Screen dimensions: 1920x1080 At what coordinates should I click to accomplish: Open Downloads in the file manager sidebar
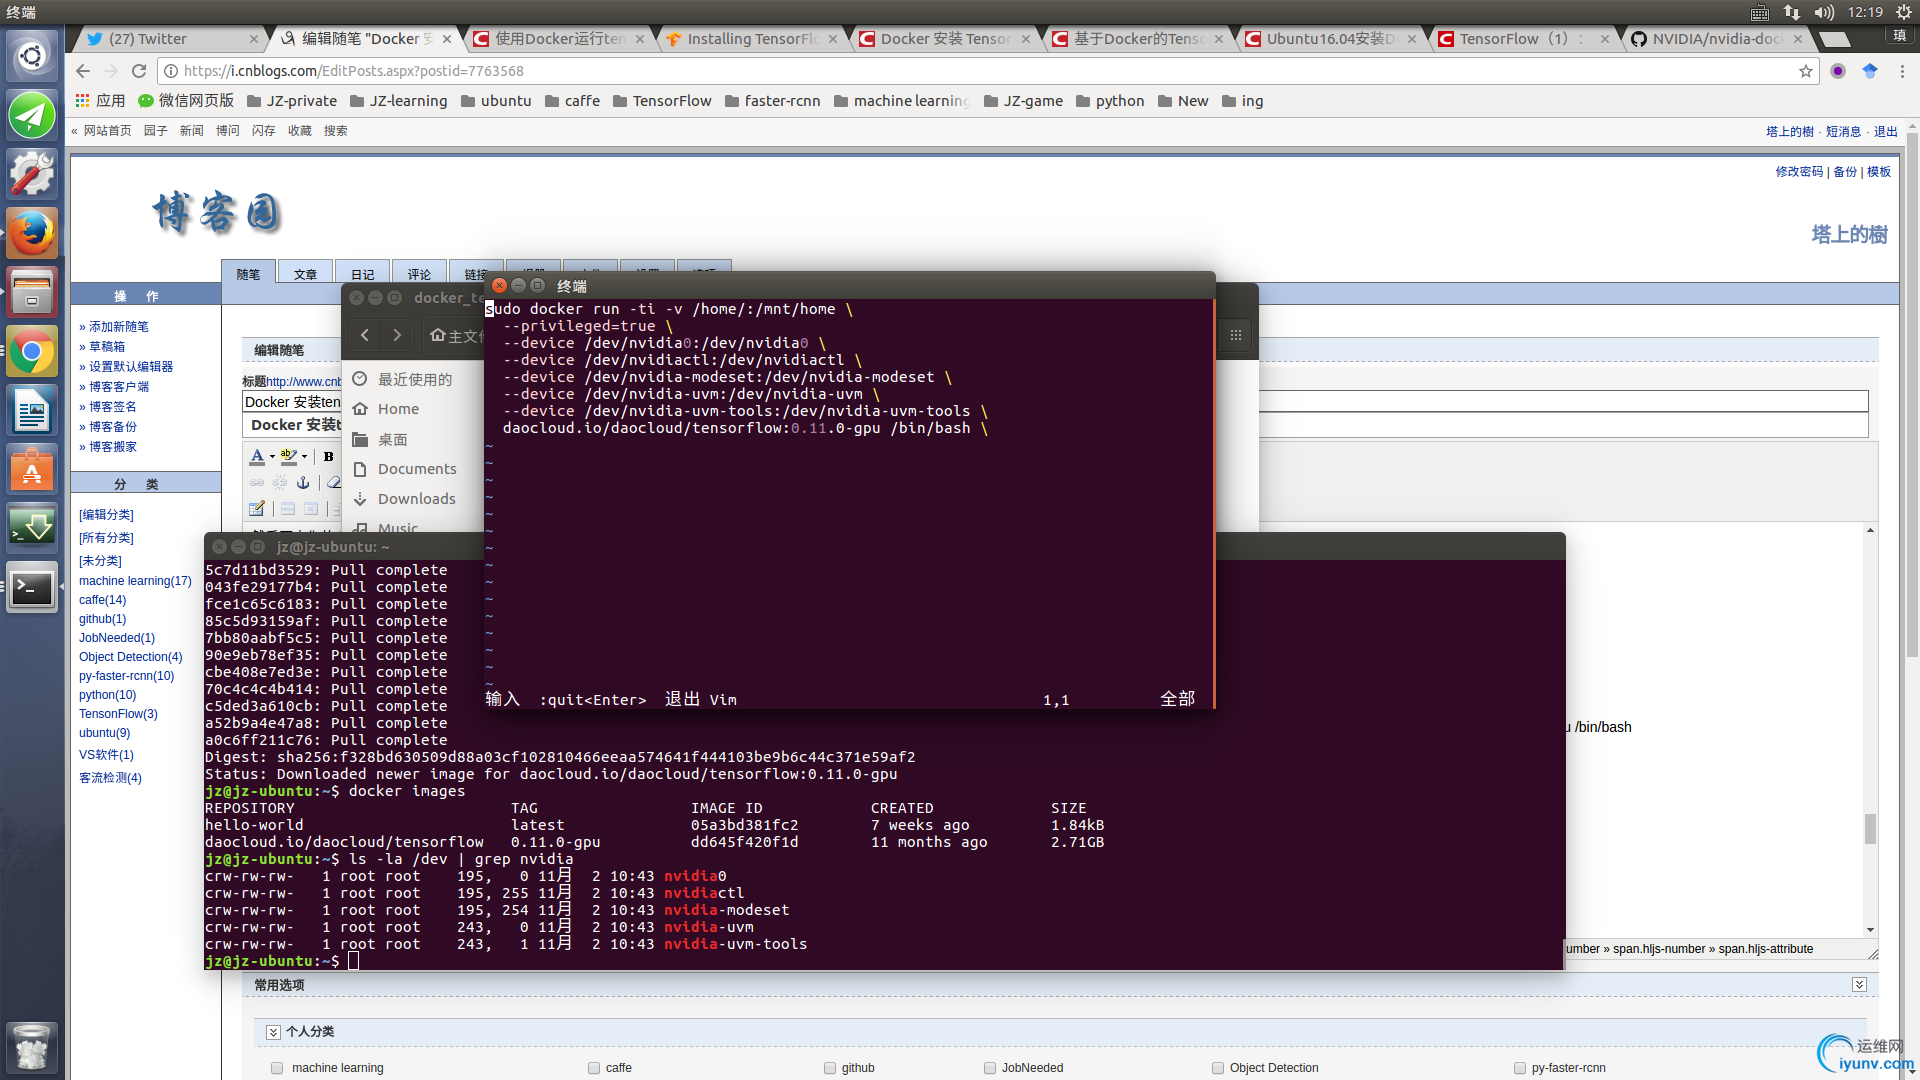(416, 499)
